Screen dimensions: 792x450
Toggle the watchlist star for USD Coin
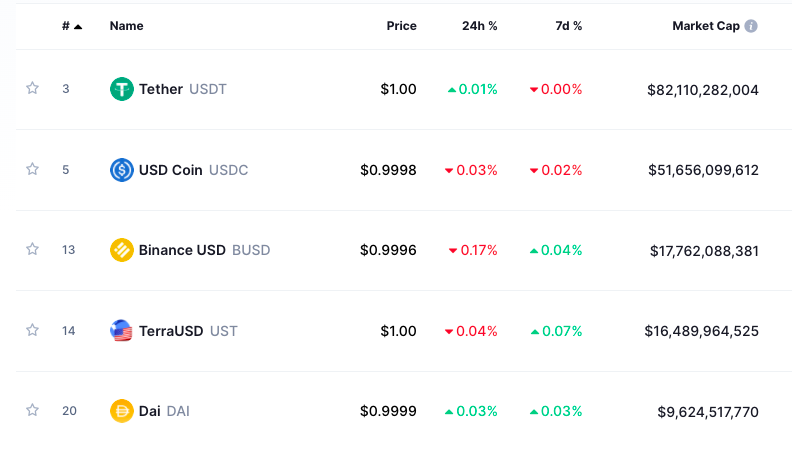32,169
